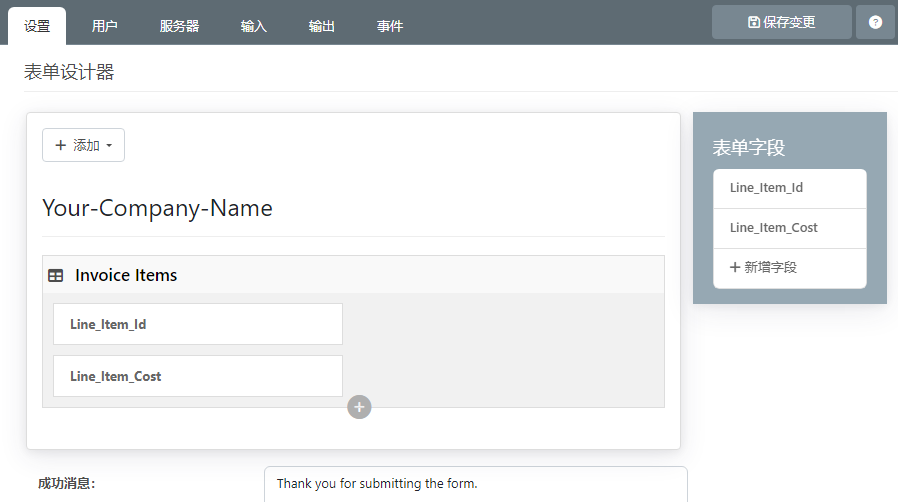Click the Line_Item_Cost field in Invoice Items

coord(197,376)
